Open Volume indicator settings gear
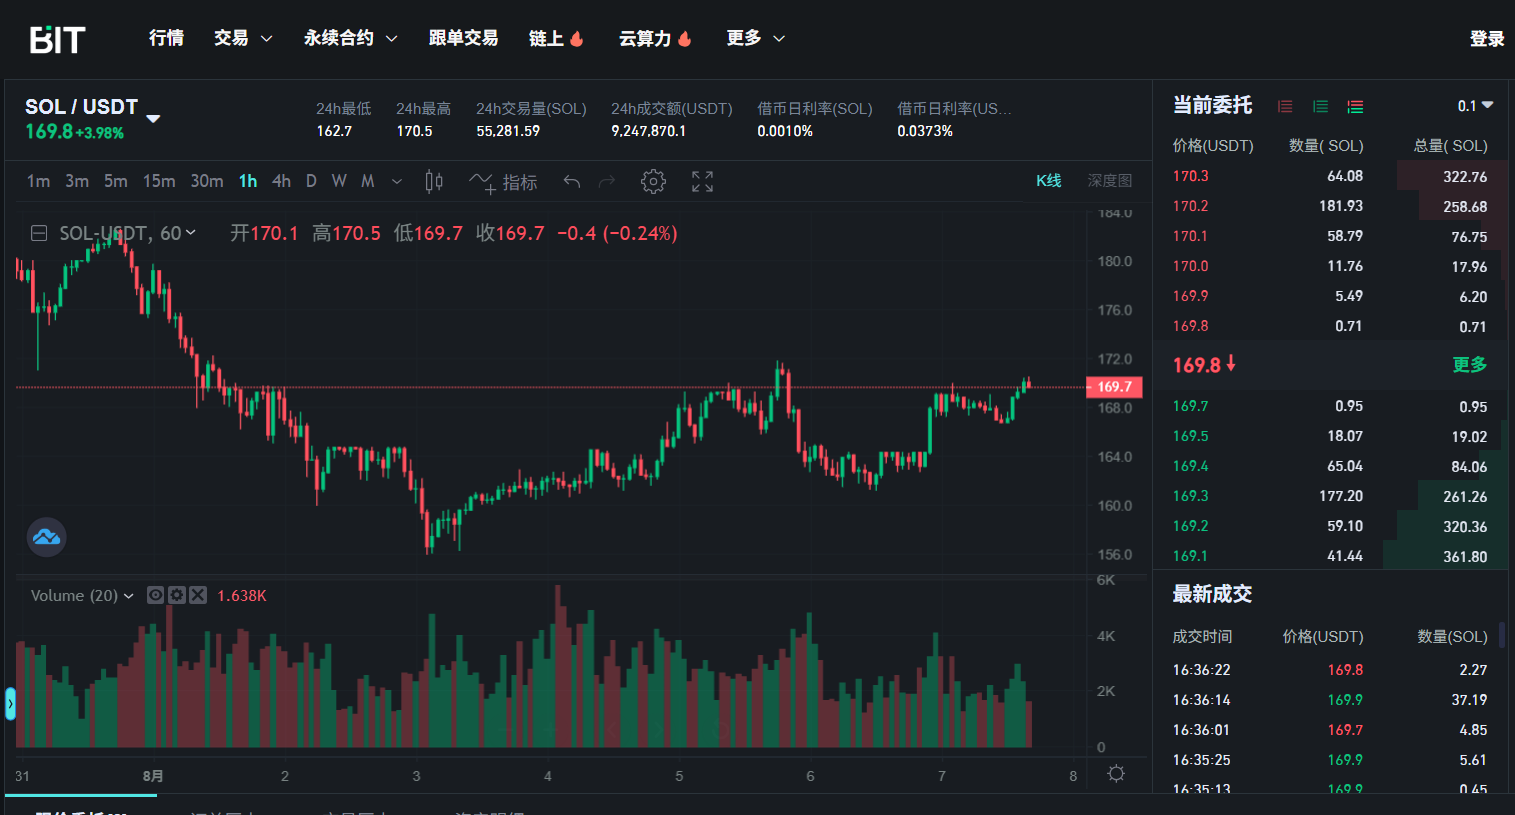 177,595
